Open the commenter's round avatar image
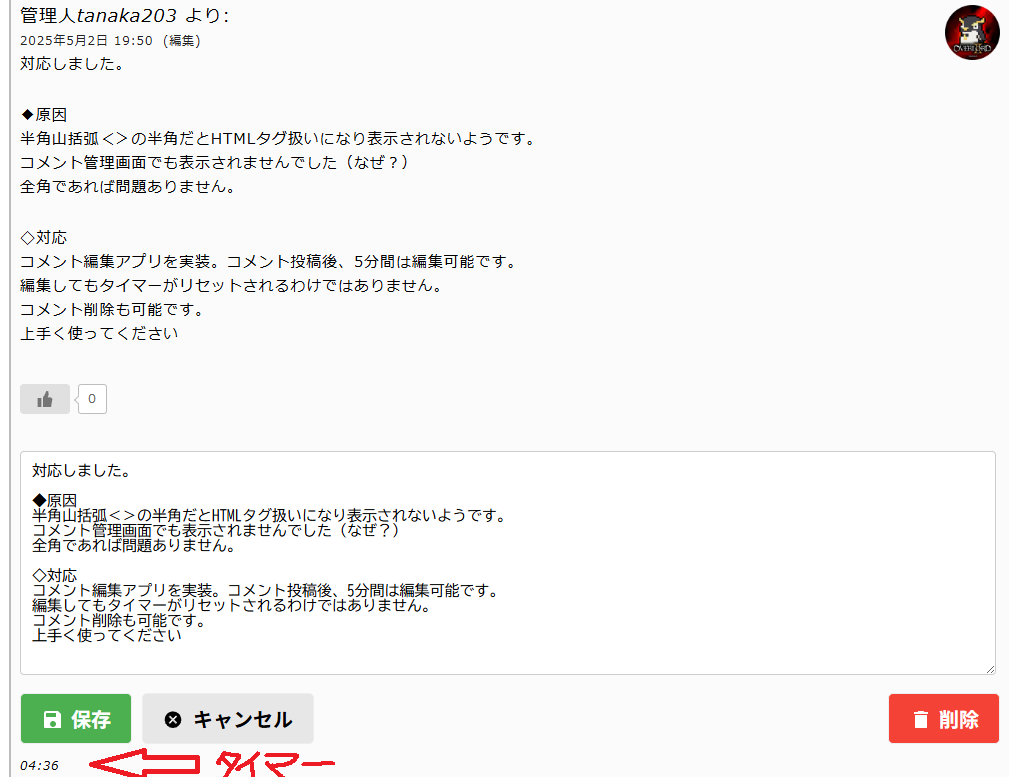 point(972,33)
